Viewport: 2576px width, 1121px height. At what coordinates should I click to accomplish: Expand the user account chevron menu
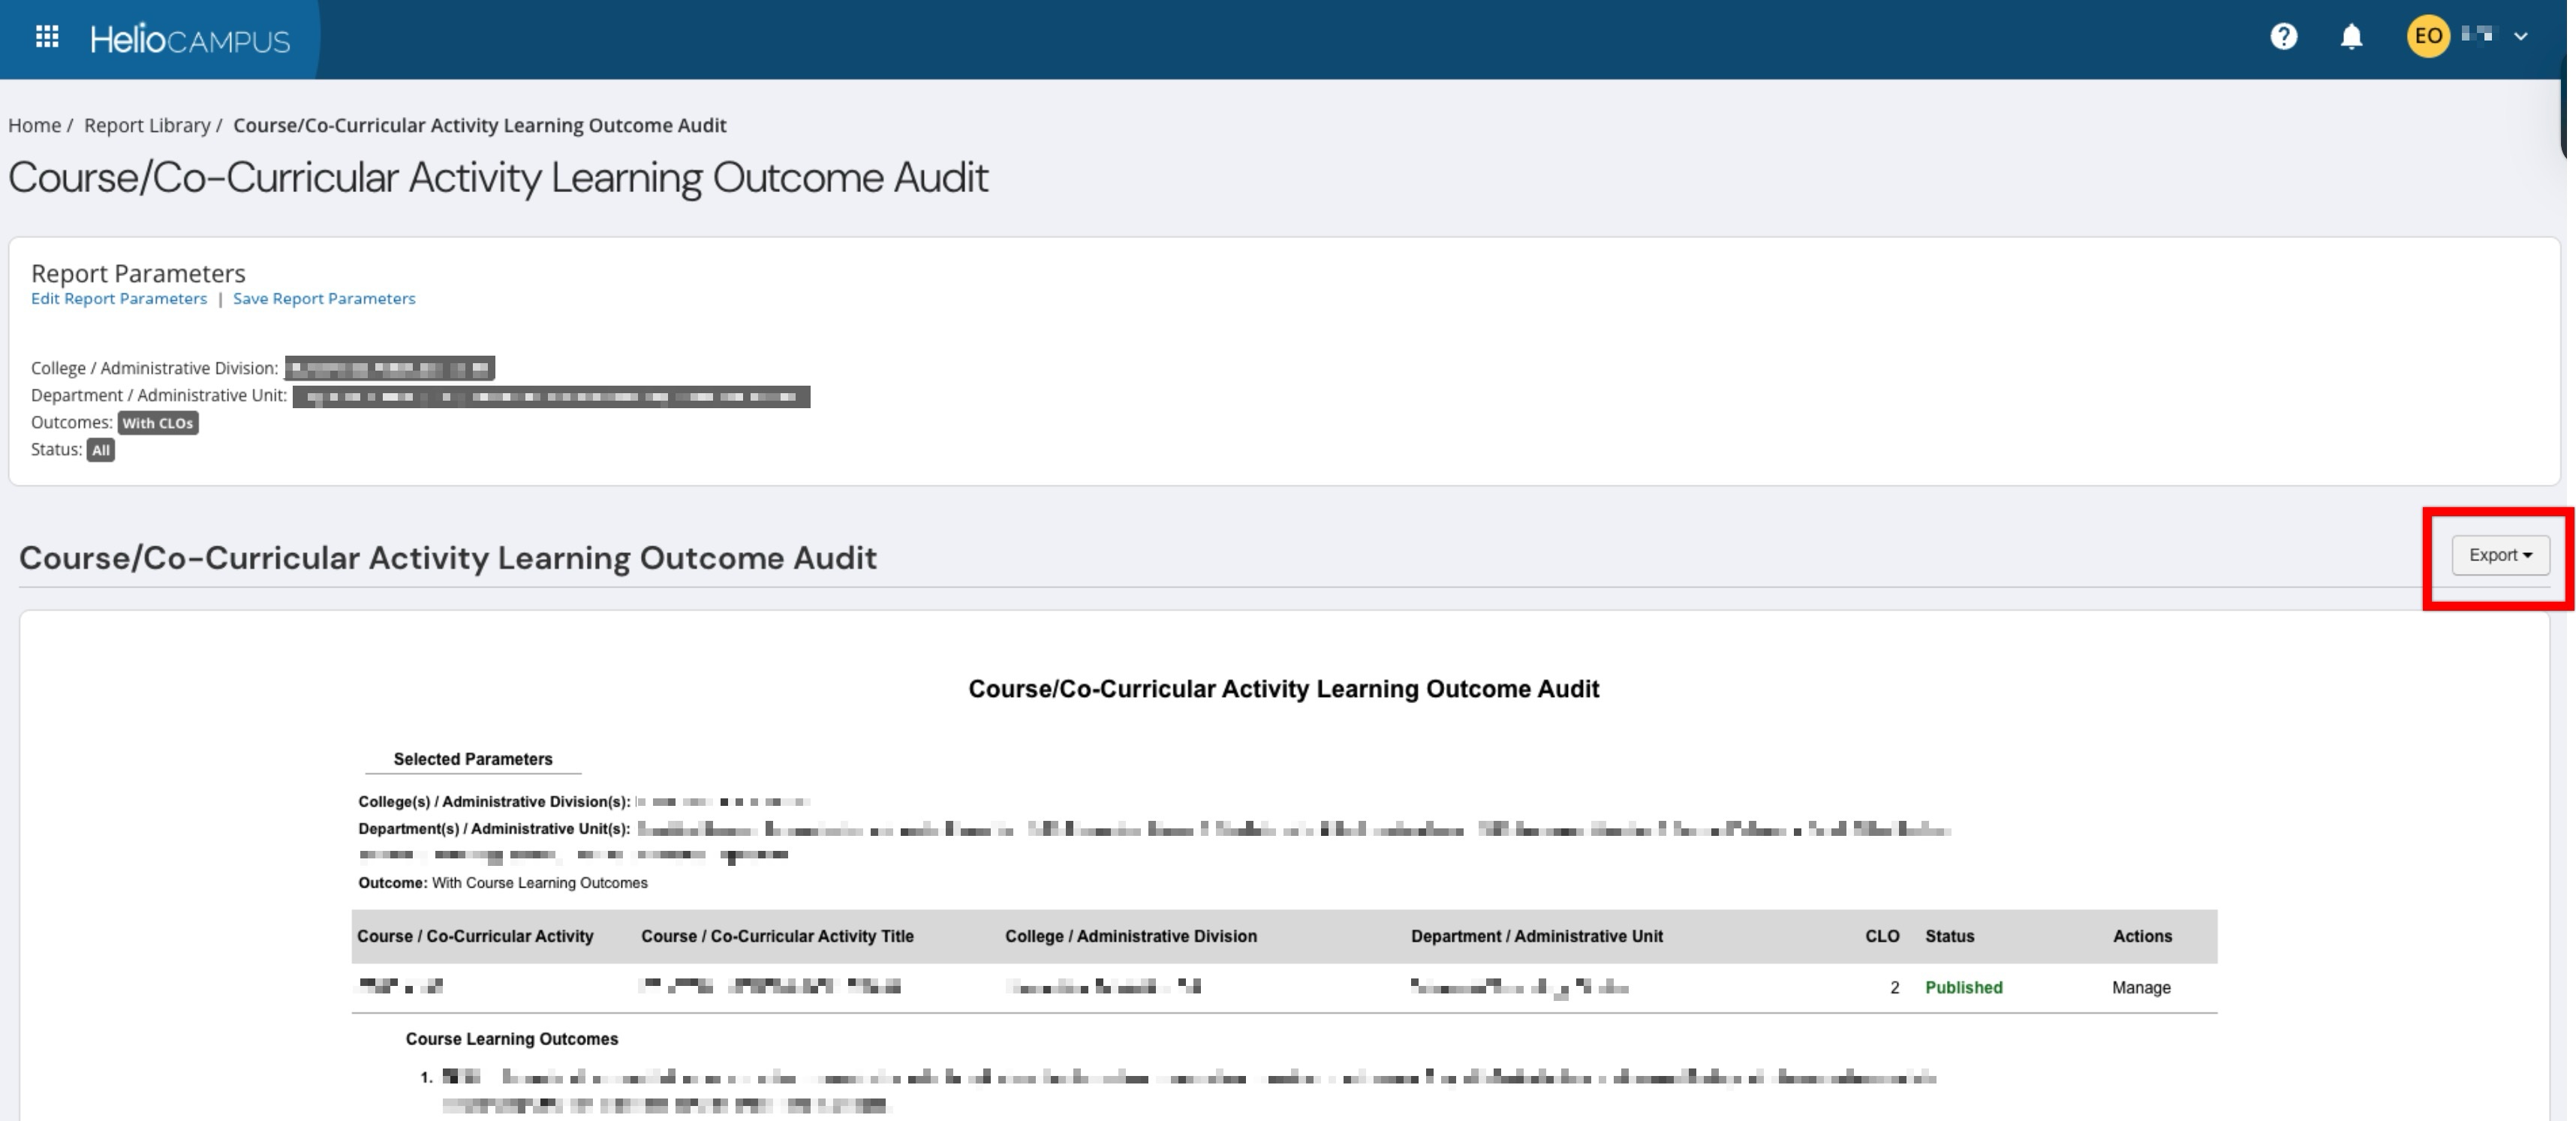2521,37
